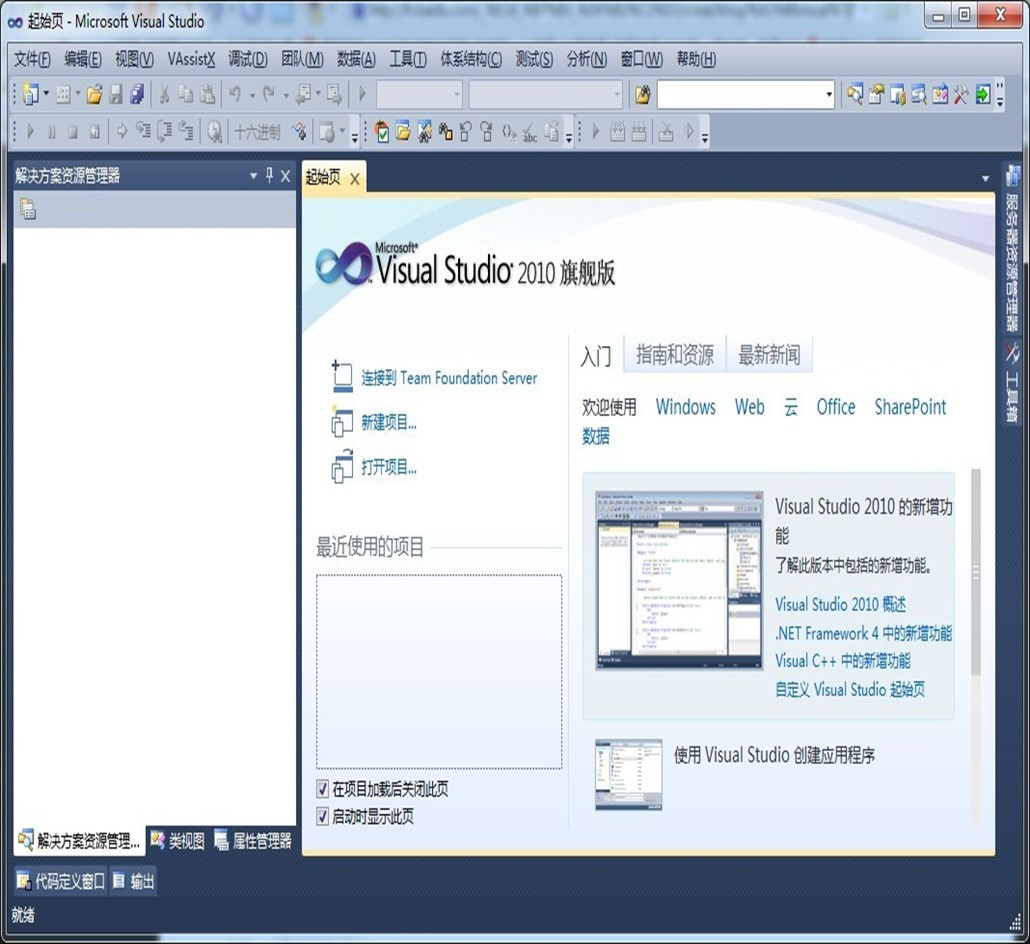
Task: Open the Undo history dropdown arrow
Action: coord(252,95)
